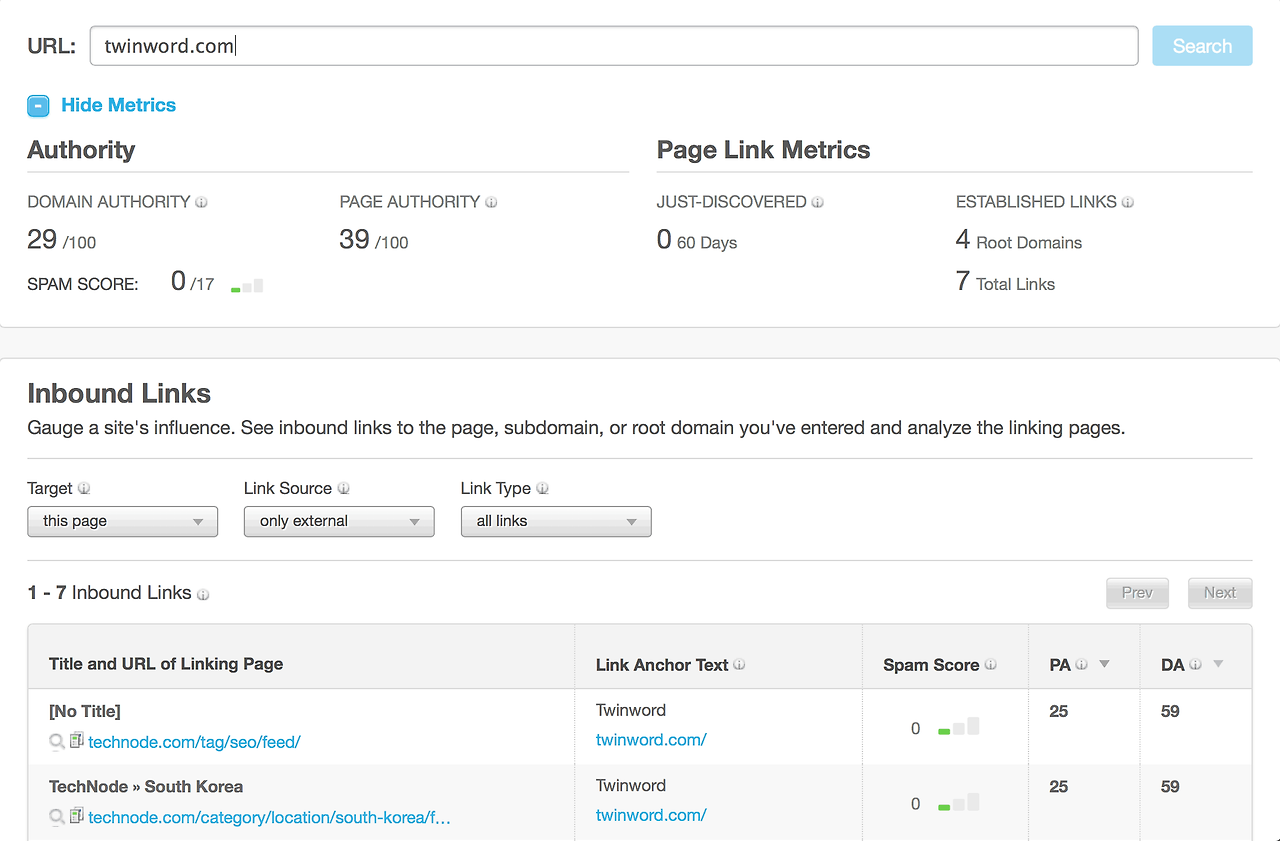The image size is (1280, 841).
Task: Click the magnifier icon beside technode.com/tag/seo/feed/
Action: [x=57, y=742]
